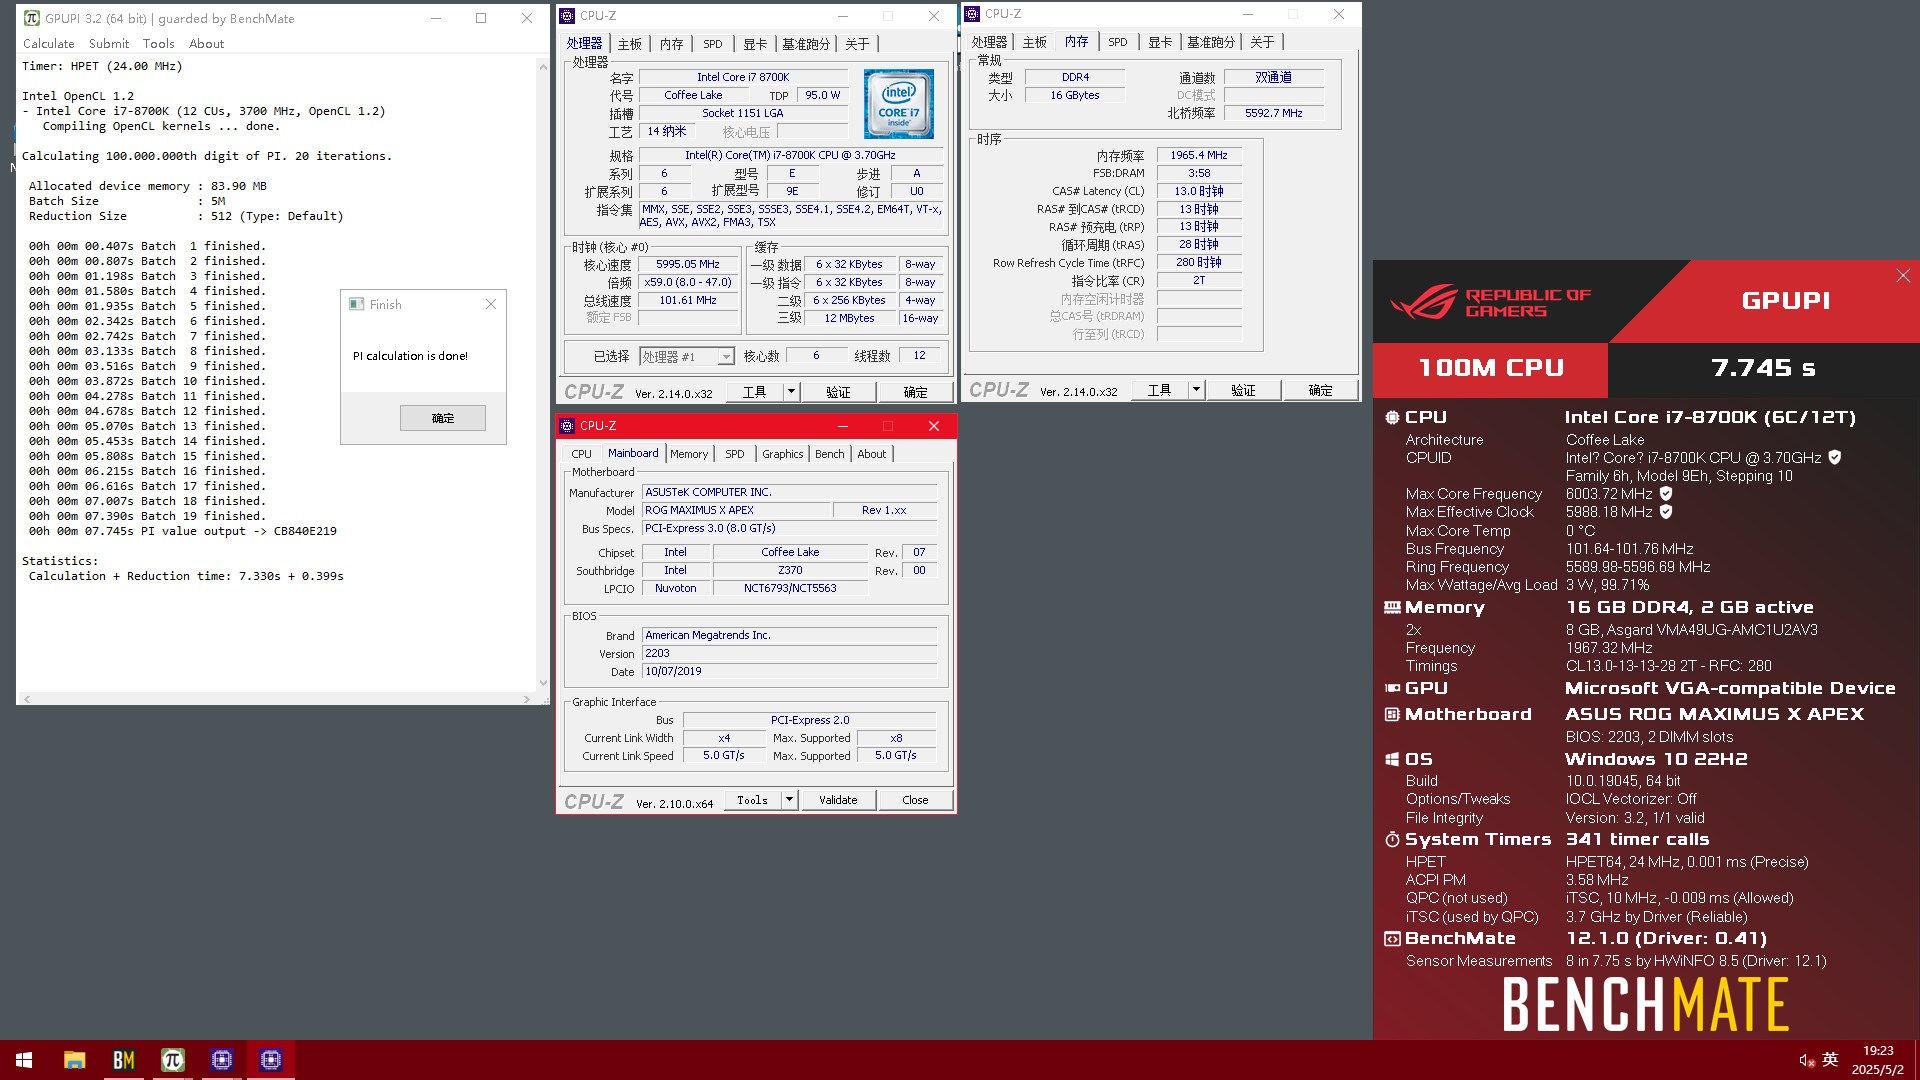Screen dimensions: 1920x1080
Task: Open the taskbar clock showing 19:23
Action: (x=1877, y=1060)
